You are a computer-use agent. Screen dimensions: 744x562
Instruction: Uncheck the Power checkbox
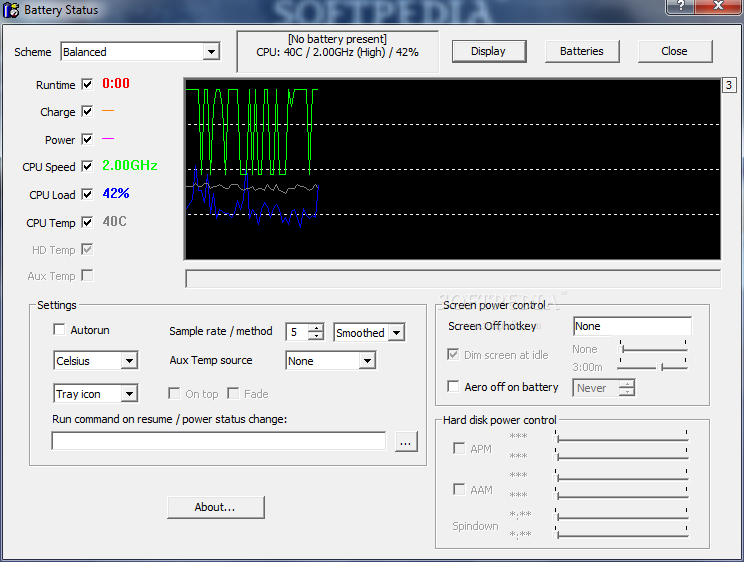pyautogui.click(x=87, y=140)
